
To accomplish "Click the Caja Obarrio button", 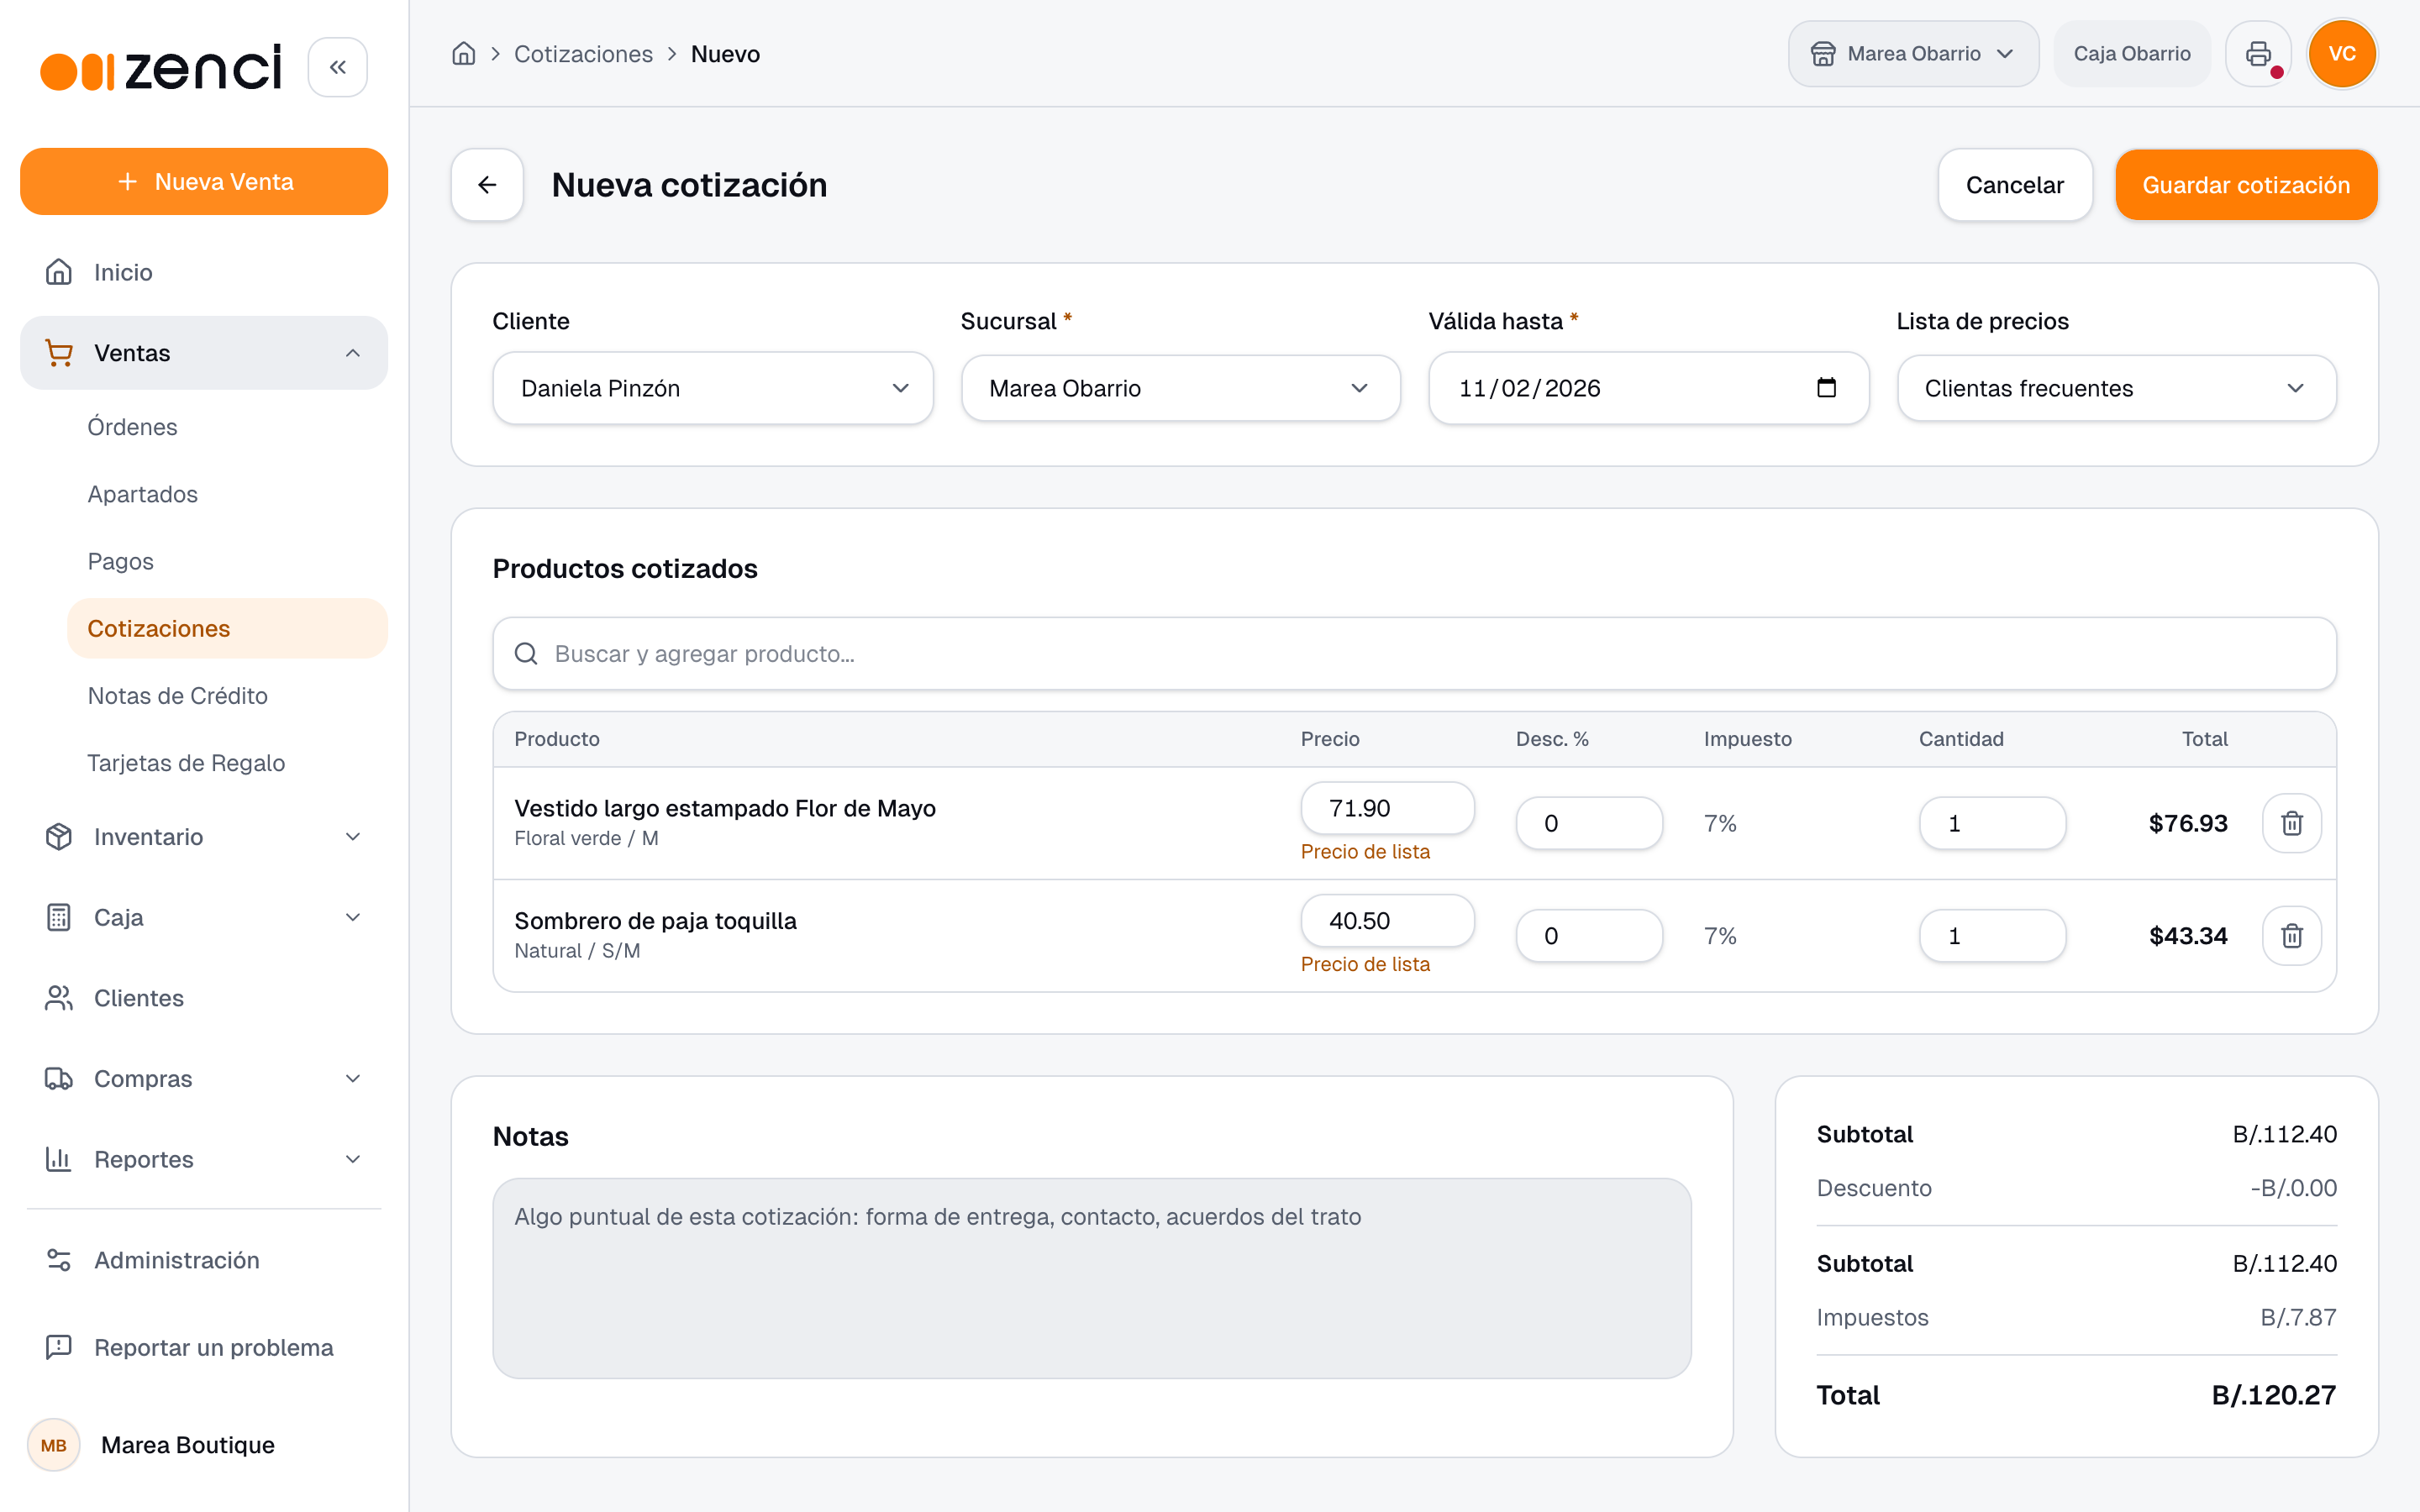I will (2132, 54).
